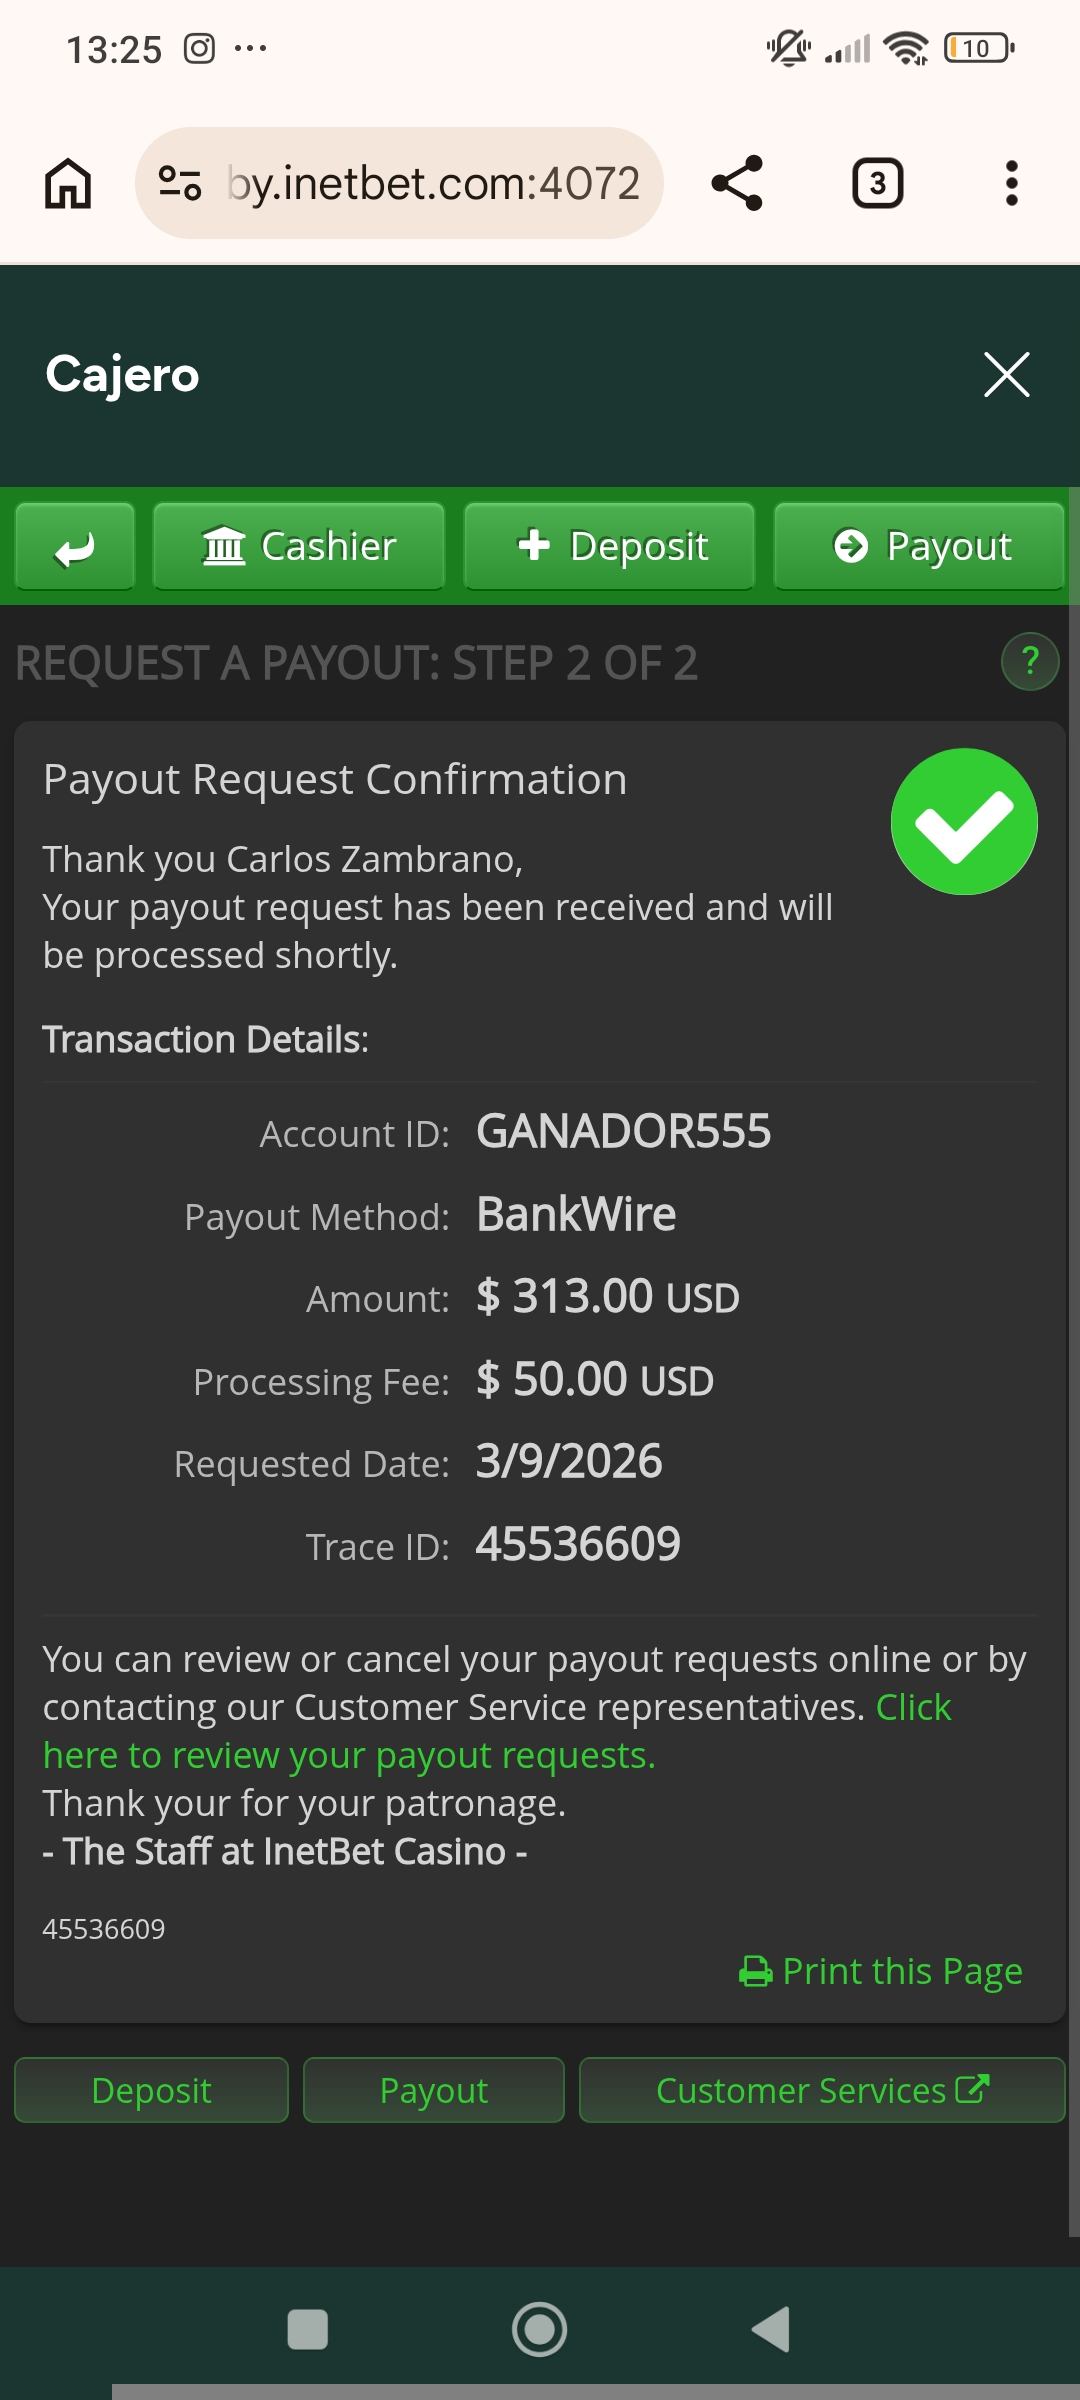
Task: Select the top Deposit tab
Action: coord(609,546)
